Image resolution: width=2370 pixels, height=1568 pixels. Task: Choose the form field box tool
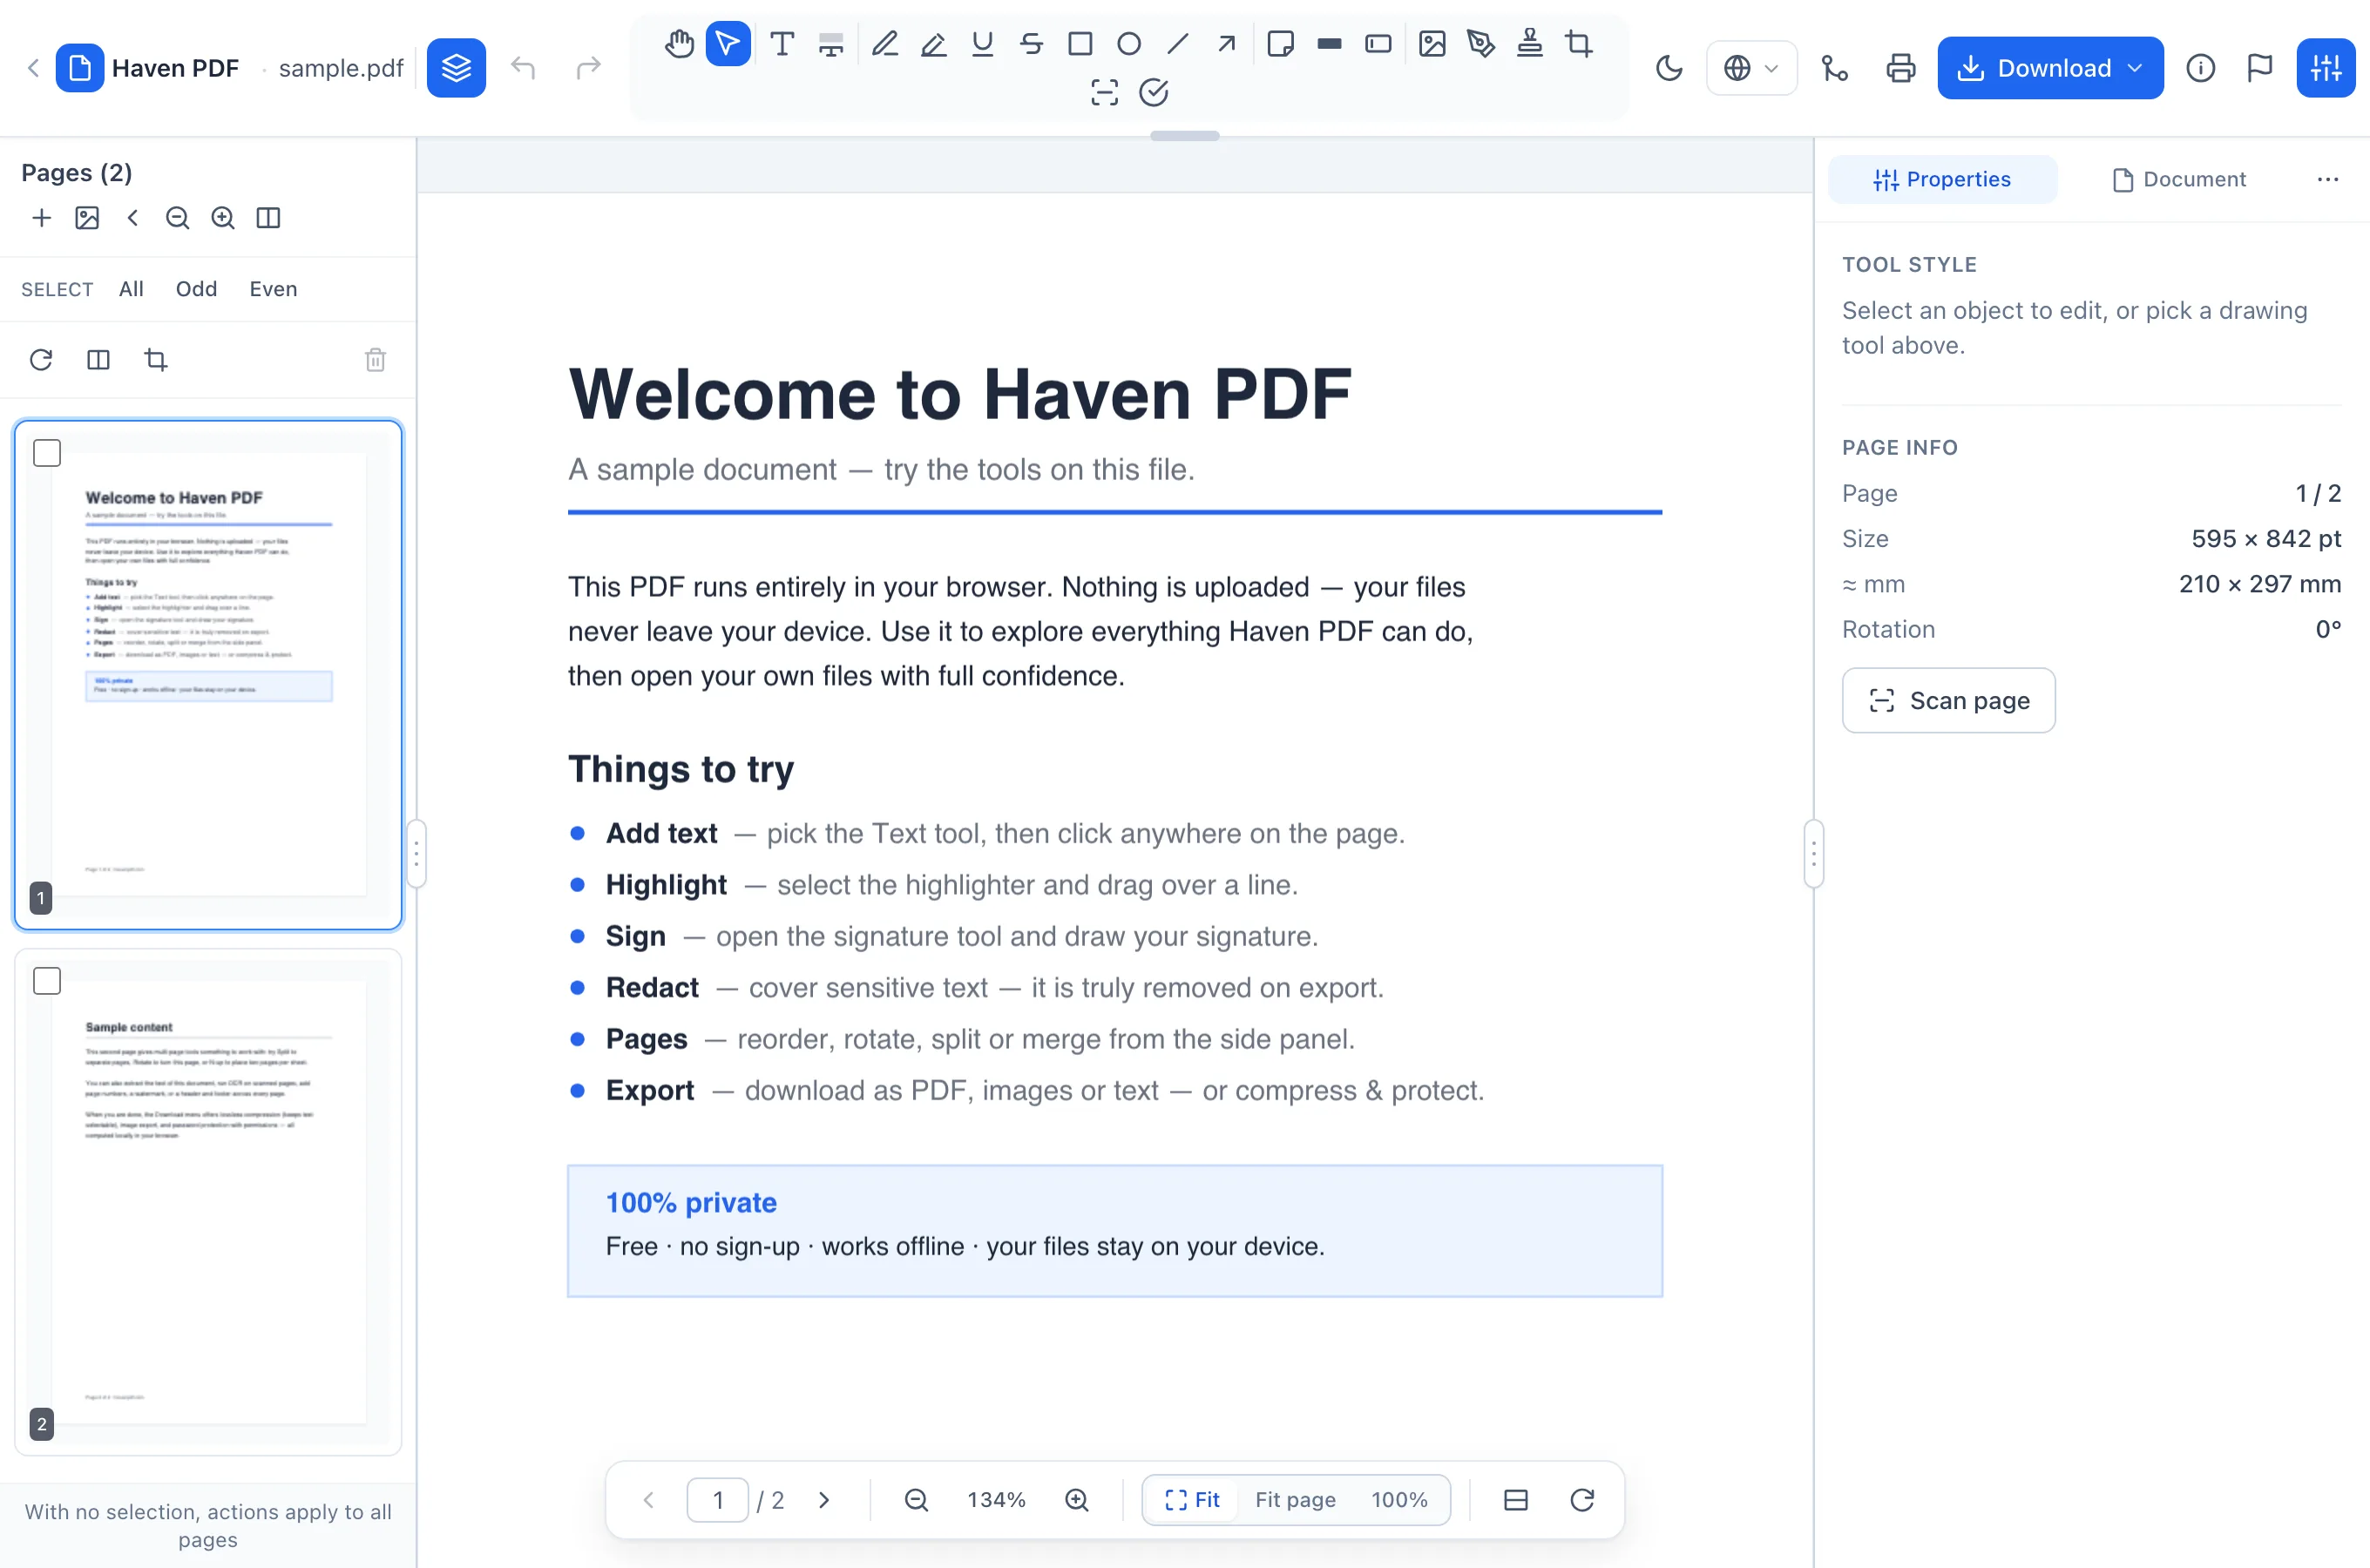1379,44
